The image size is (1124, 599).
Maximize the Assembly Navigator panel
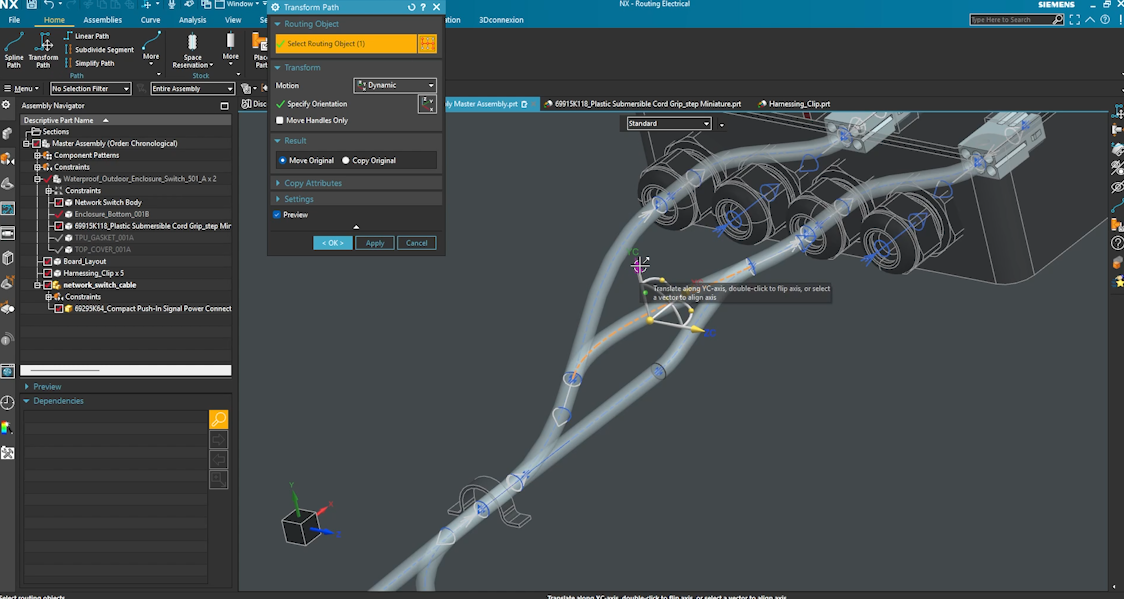click(x=224, y=105)
